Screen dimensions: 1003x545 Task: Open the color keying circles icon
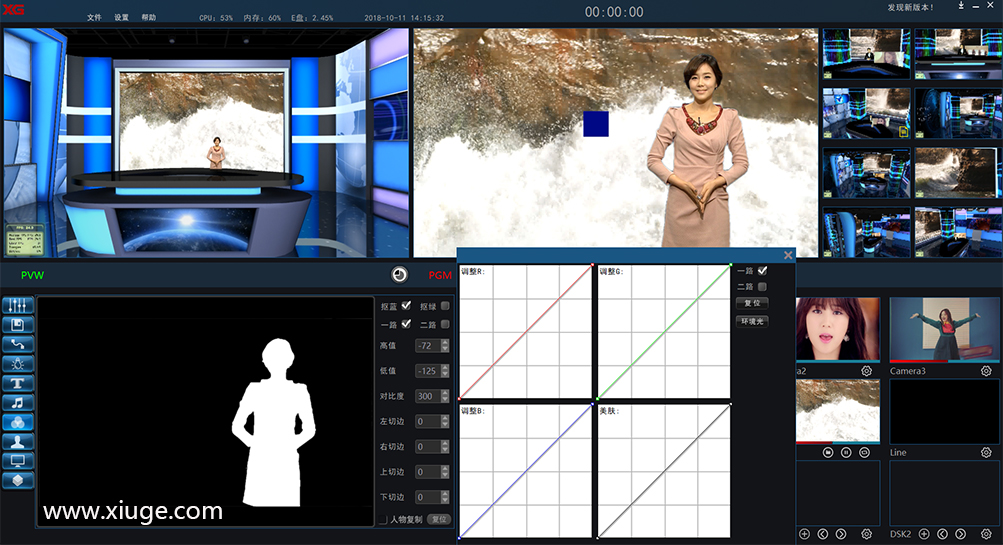click(x=20, y=422)
